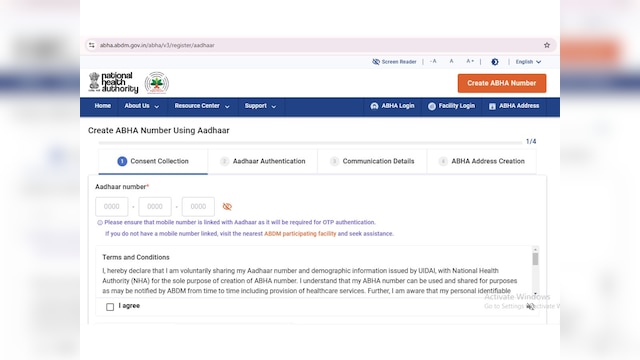Click the URL text in address bar
The width and height of the screenshot is (640, 360).
click(x=157, y=45)
